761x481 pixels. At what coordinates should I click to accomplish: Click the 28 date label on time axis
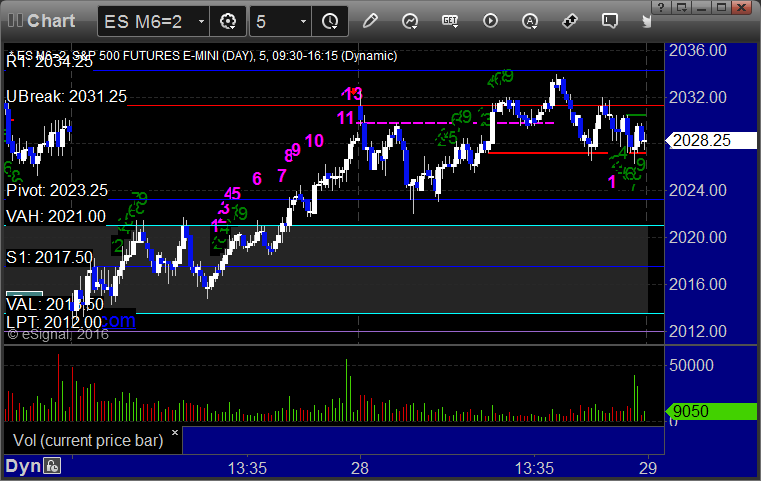click(x=360, y=468)
